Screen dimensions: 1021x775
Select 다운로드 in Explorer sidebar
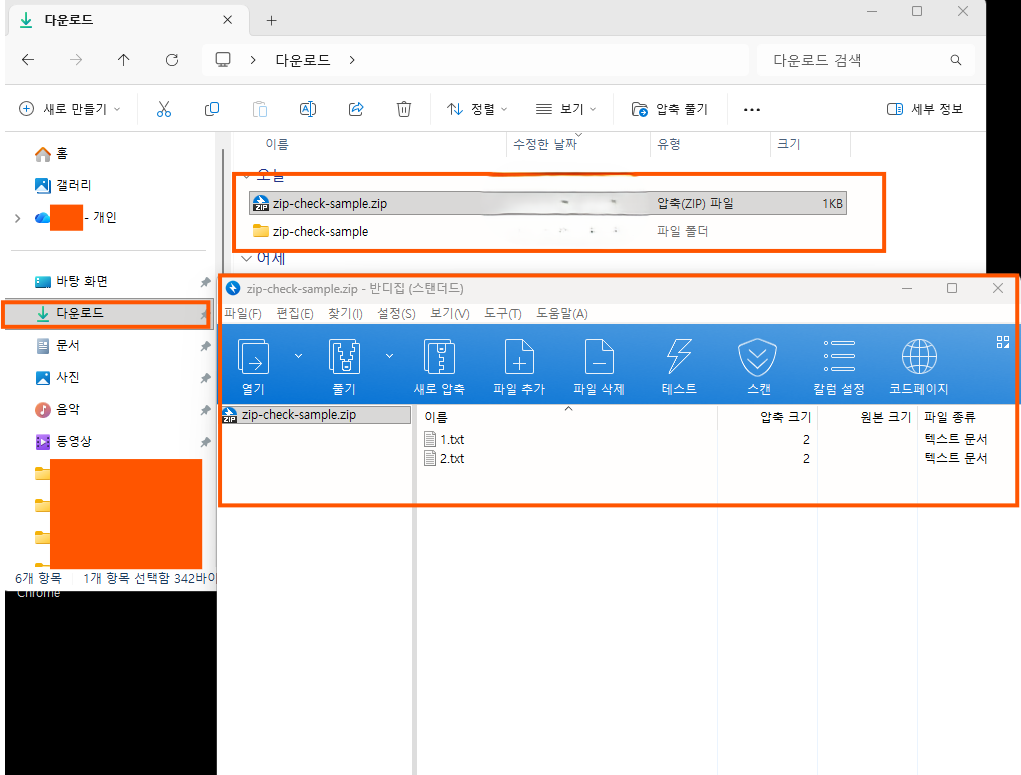point(107,314)
